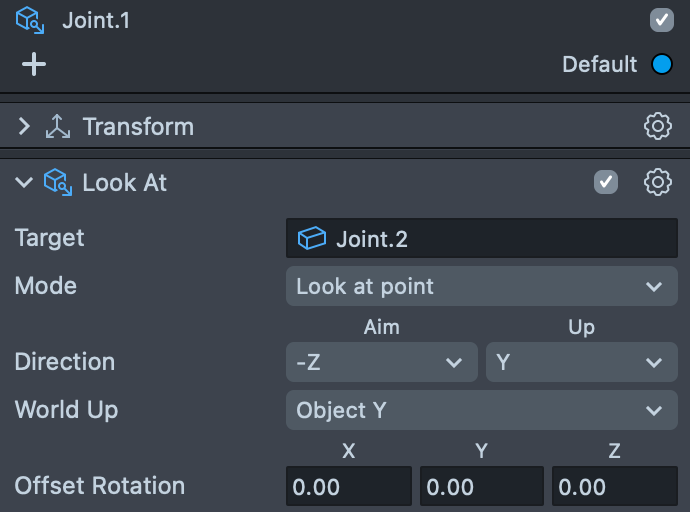Open Look At component settings gear

[657, 182]
